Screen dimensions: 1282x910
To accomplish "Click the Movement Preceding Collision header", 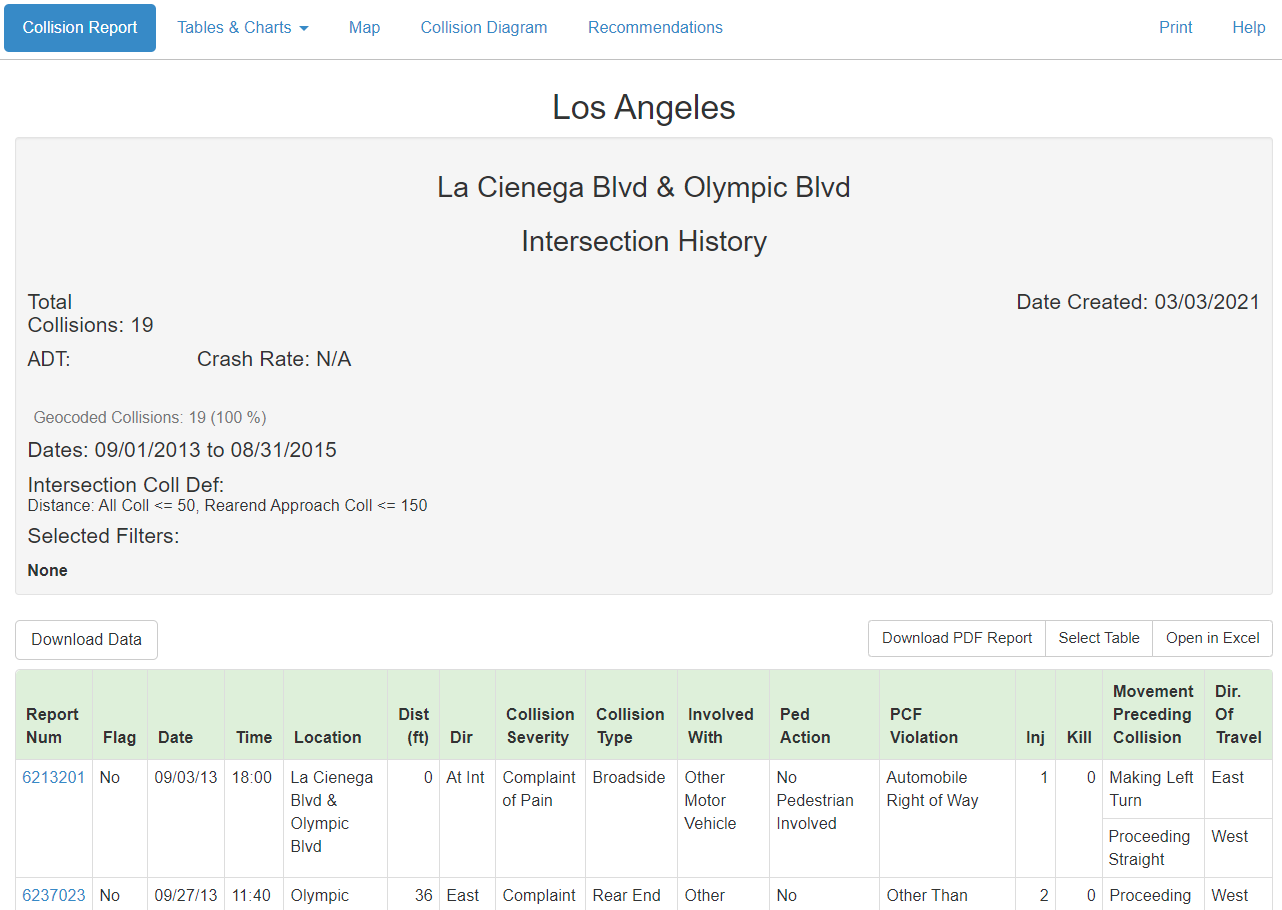I will click(x=1153, y=714).
